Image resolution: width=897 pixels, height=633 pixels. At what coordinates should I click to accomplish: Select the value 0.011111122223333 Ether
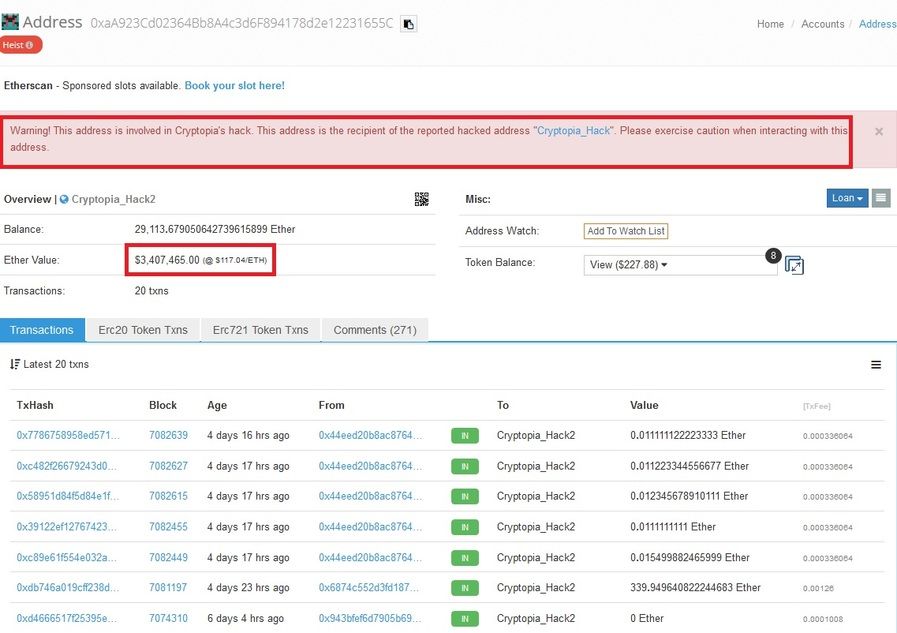pyautogui.click(x=688, y=435)
